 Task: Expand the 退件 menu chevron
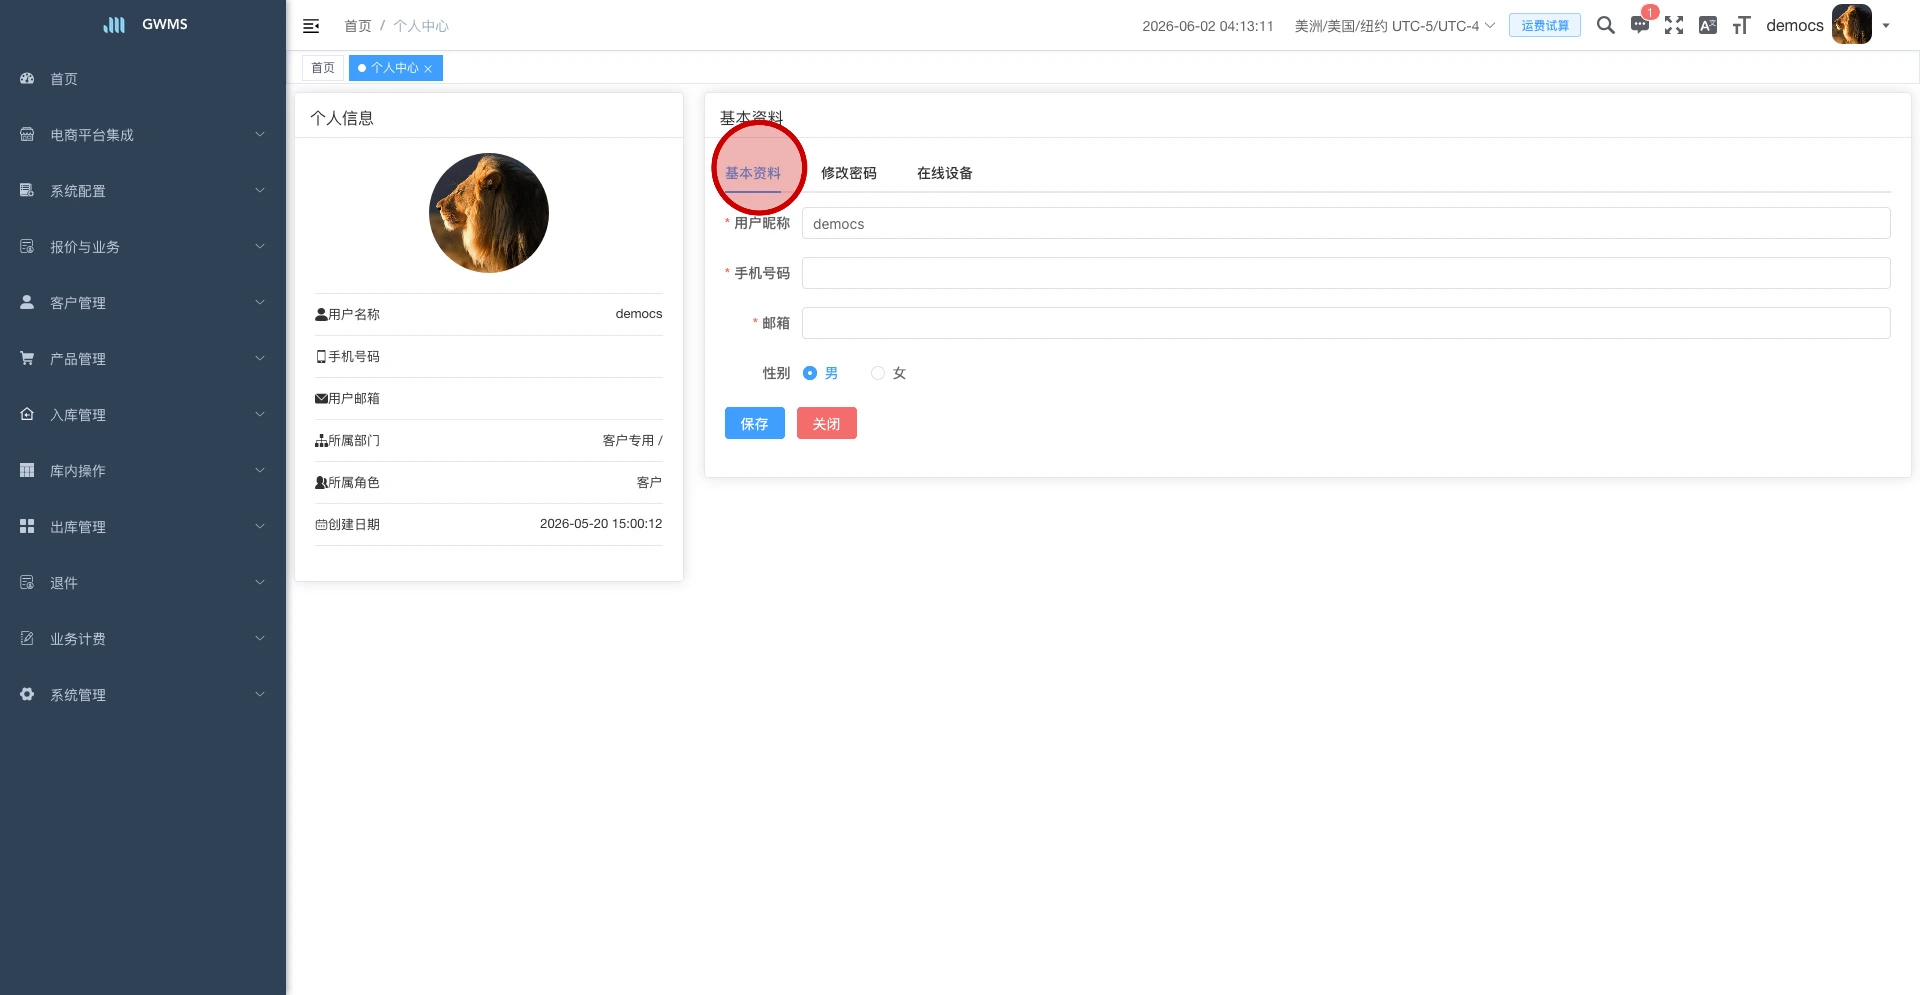260,582
